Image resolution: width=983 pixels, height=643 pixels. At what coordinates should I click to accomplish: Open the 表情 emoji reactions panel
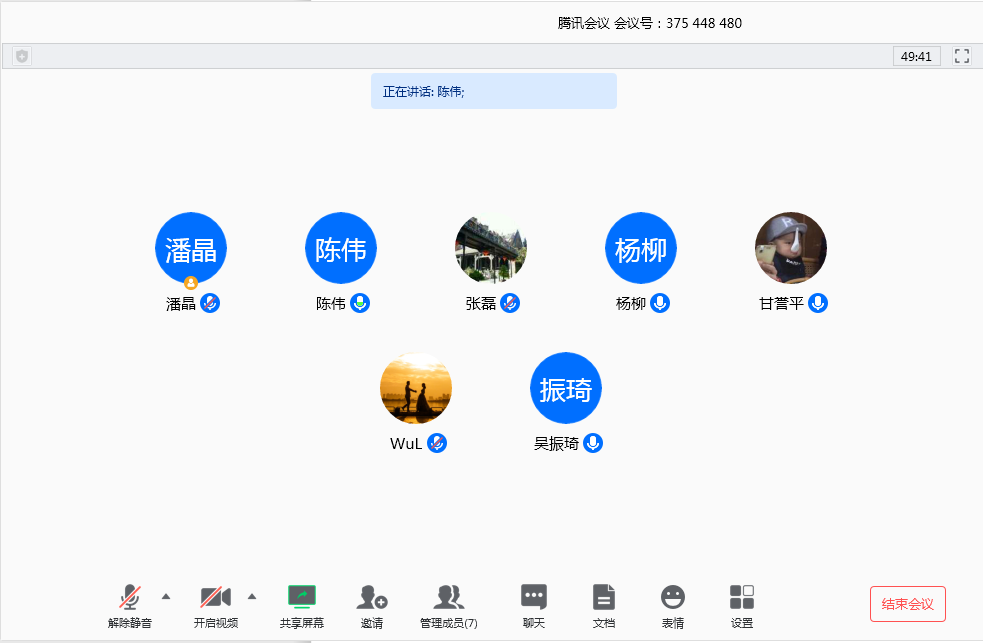pos(672,605)
